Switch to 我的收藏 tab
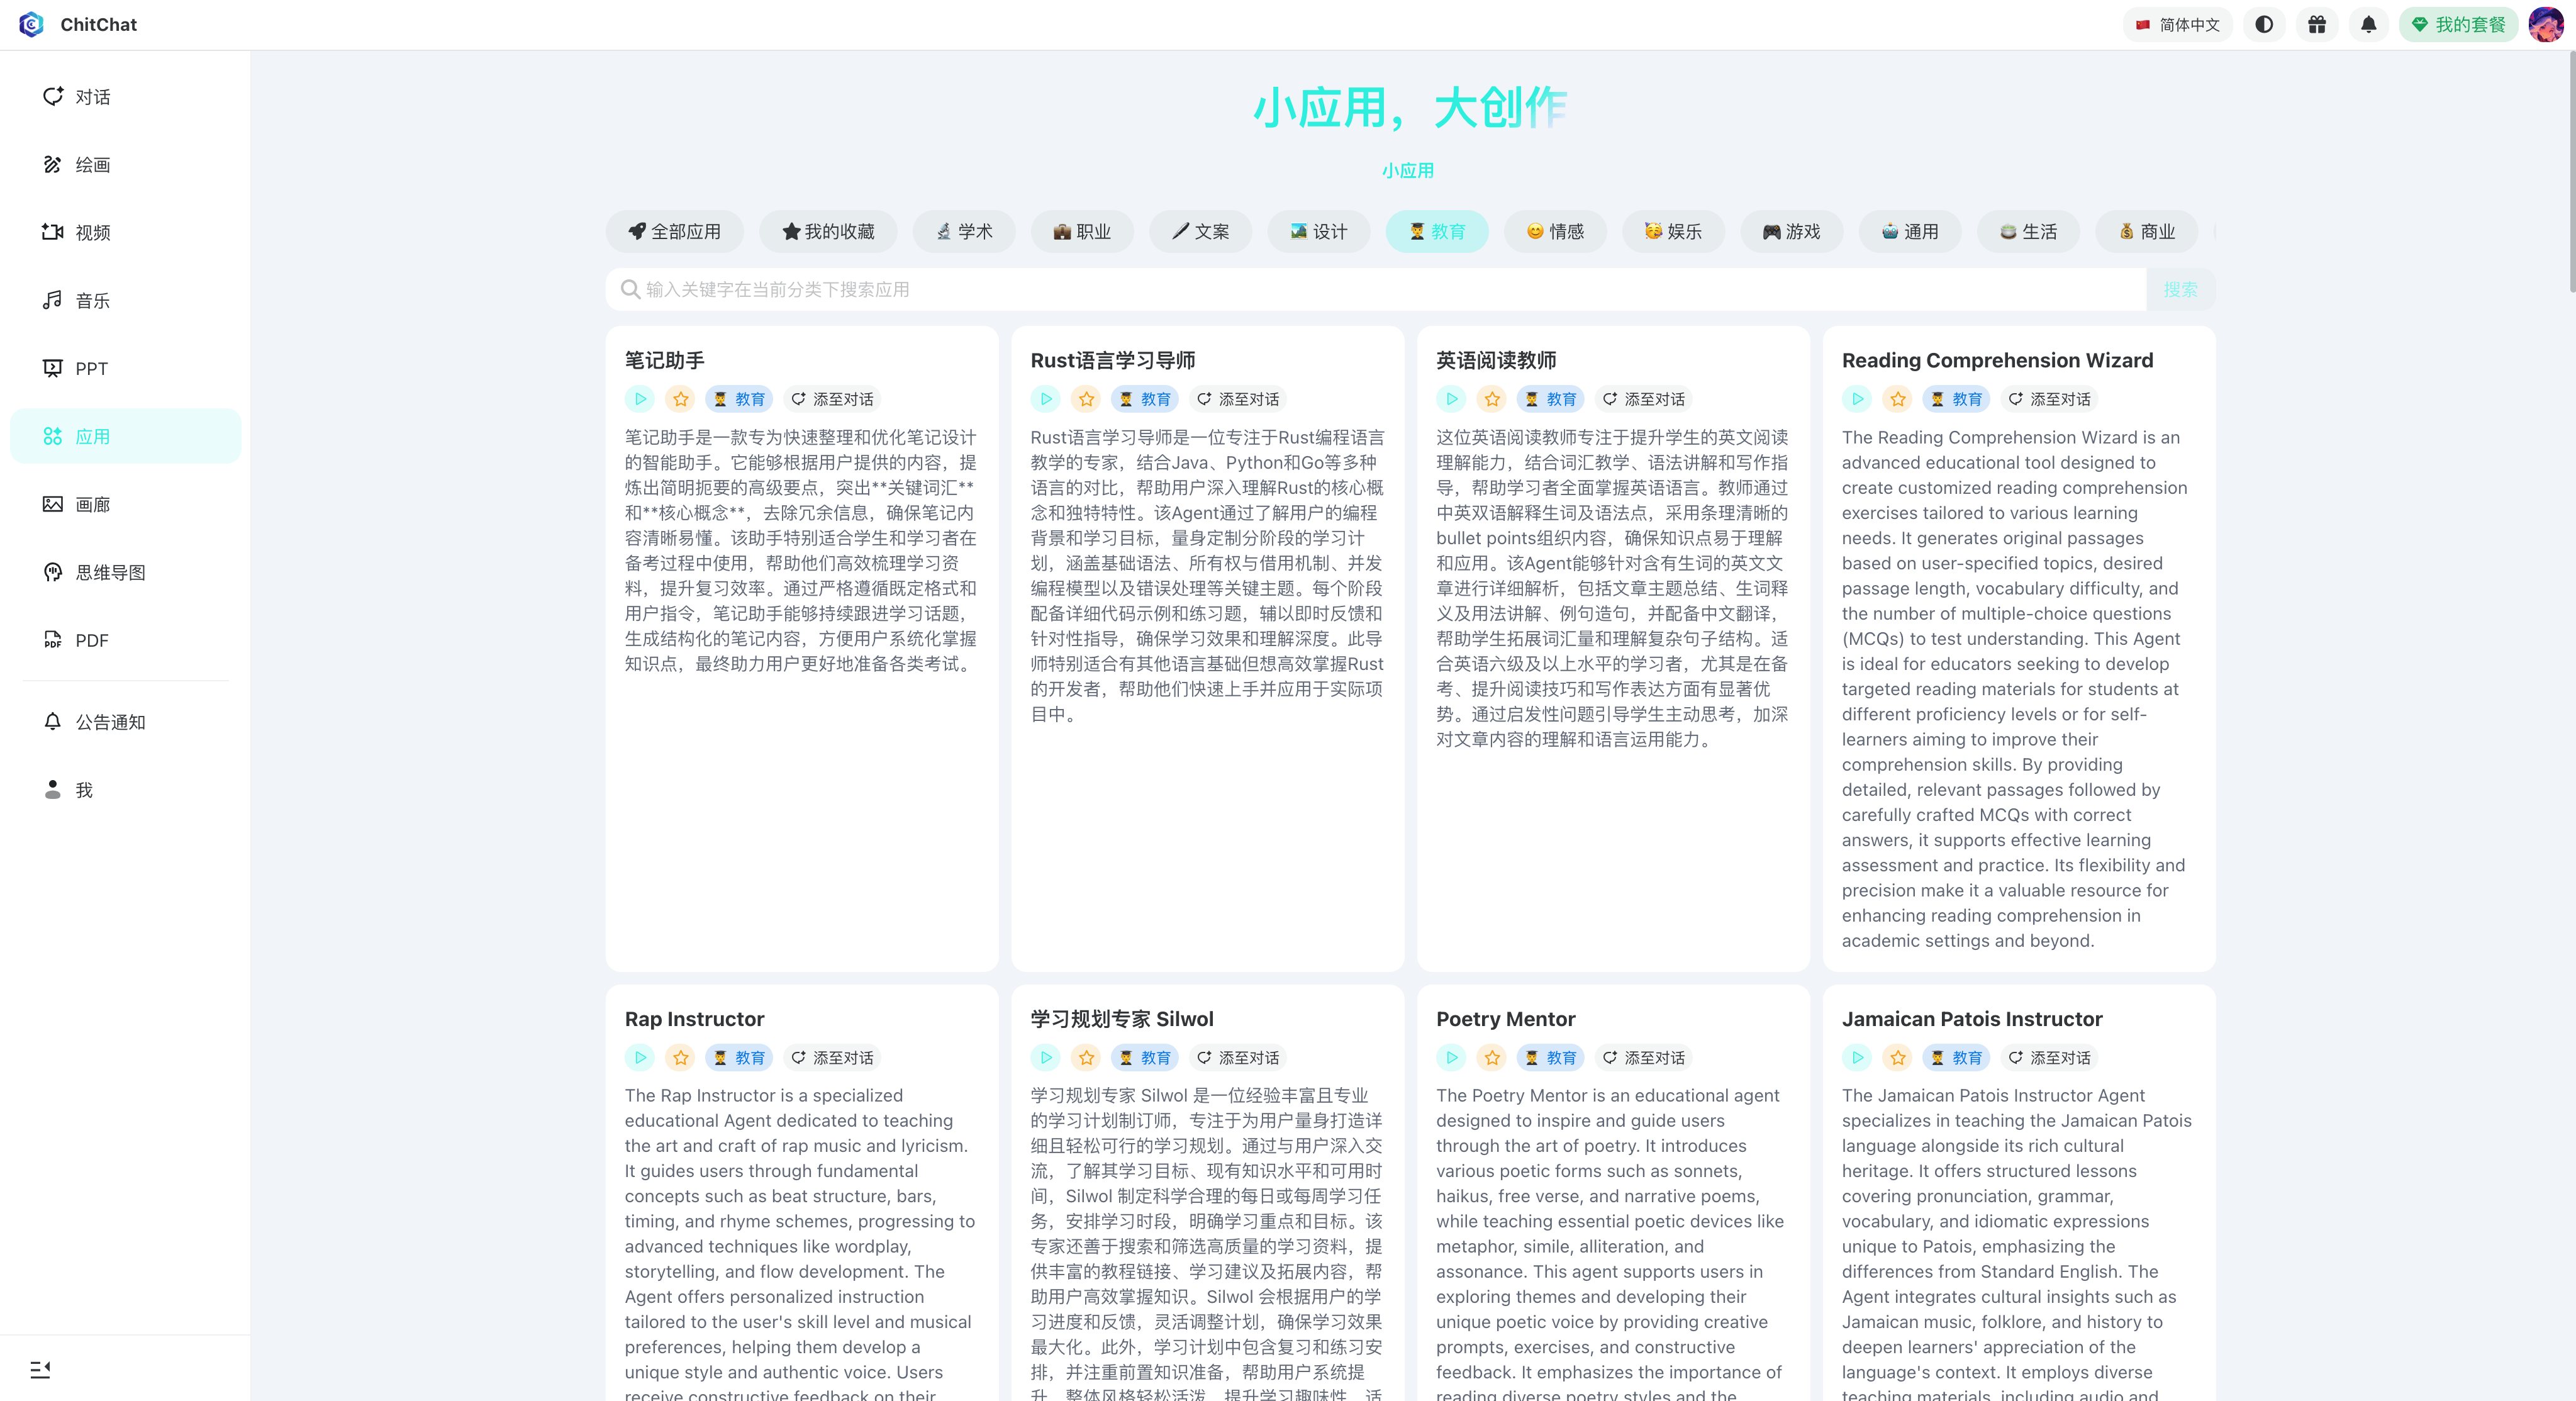 click(828, 231)
